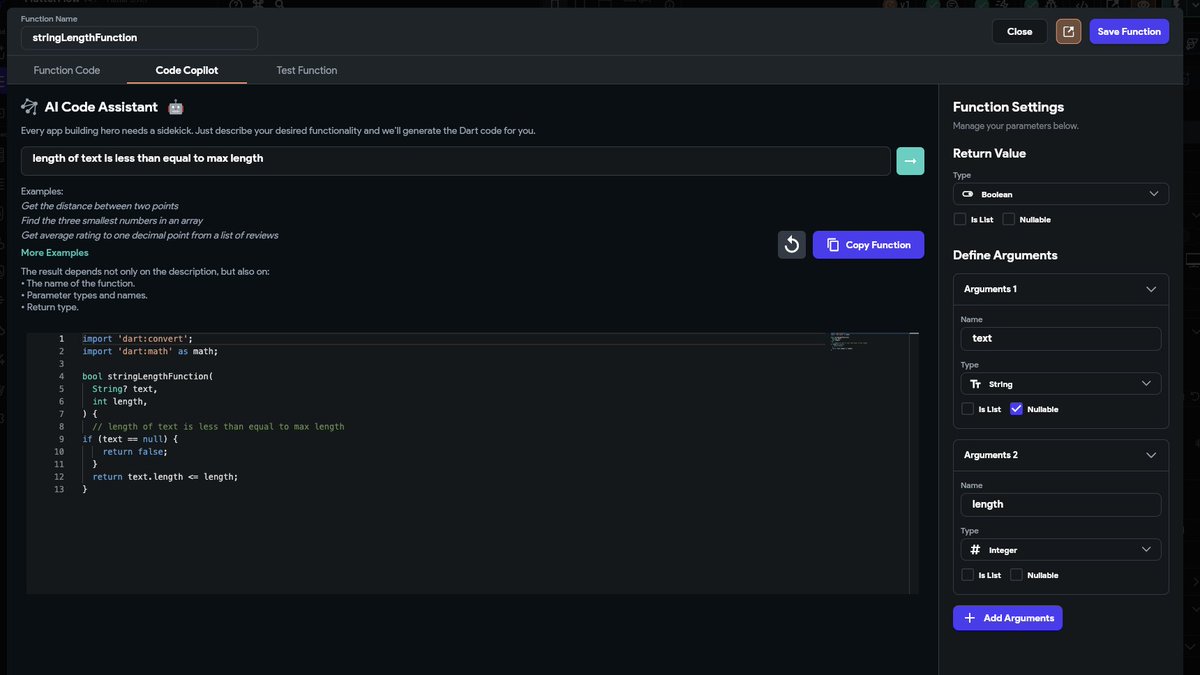Click the 'AI Code Assistant' heading

pos(101,107)
